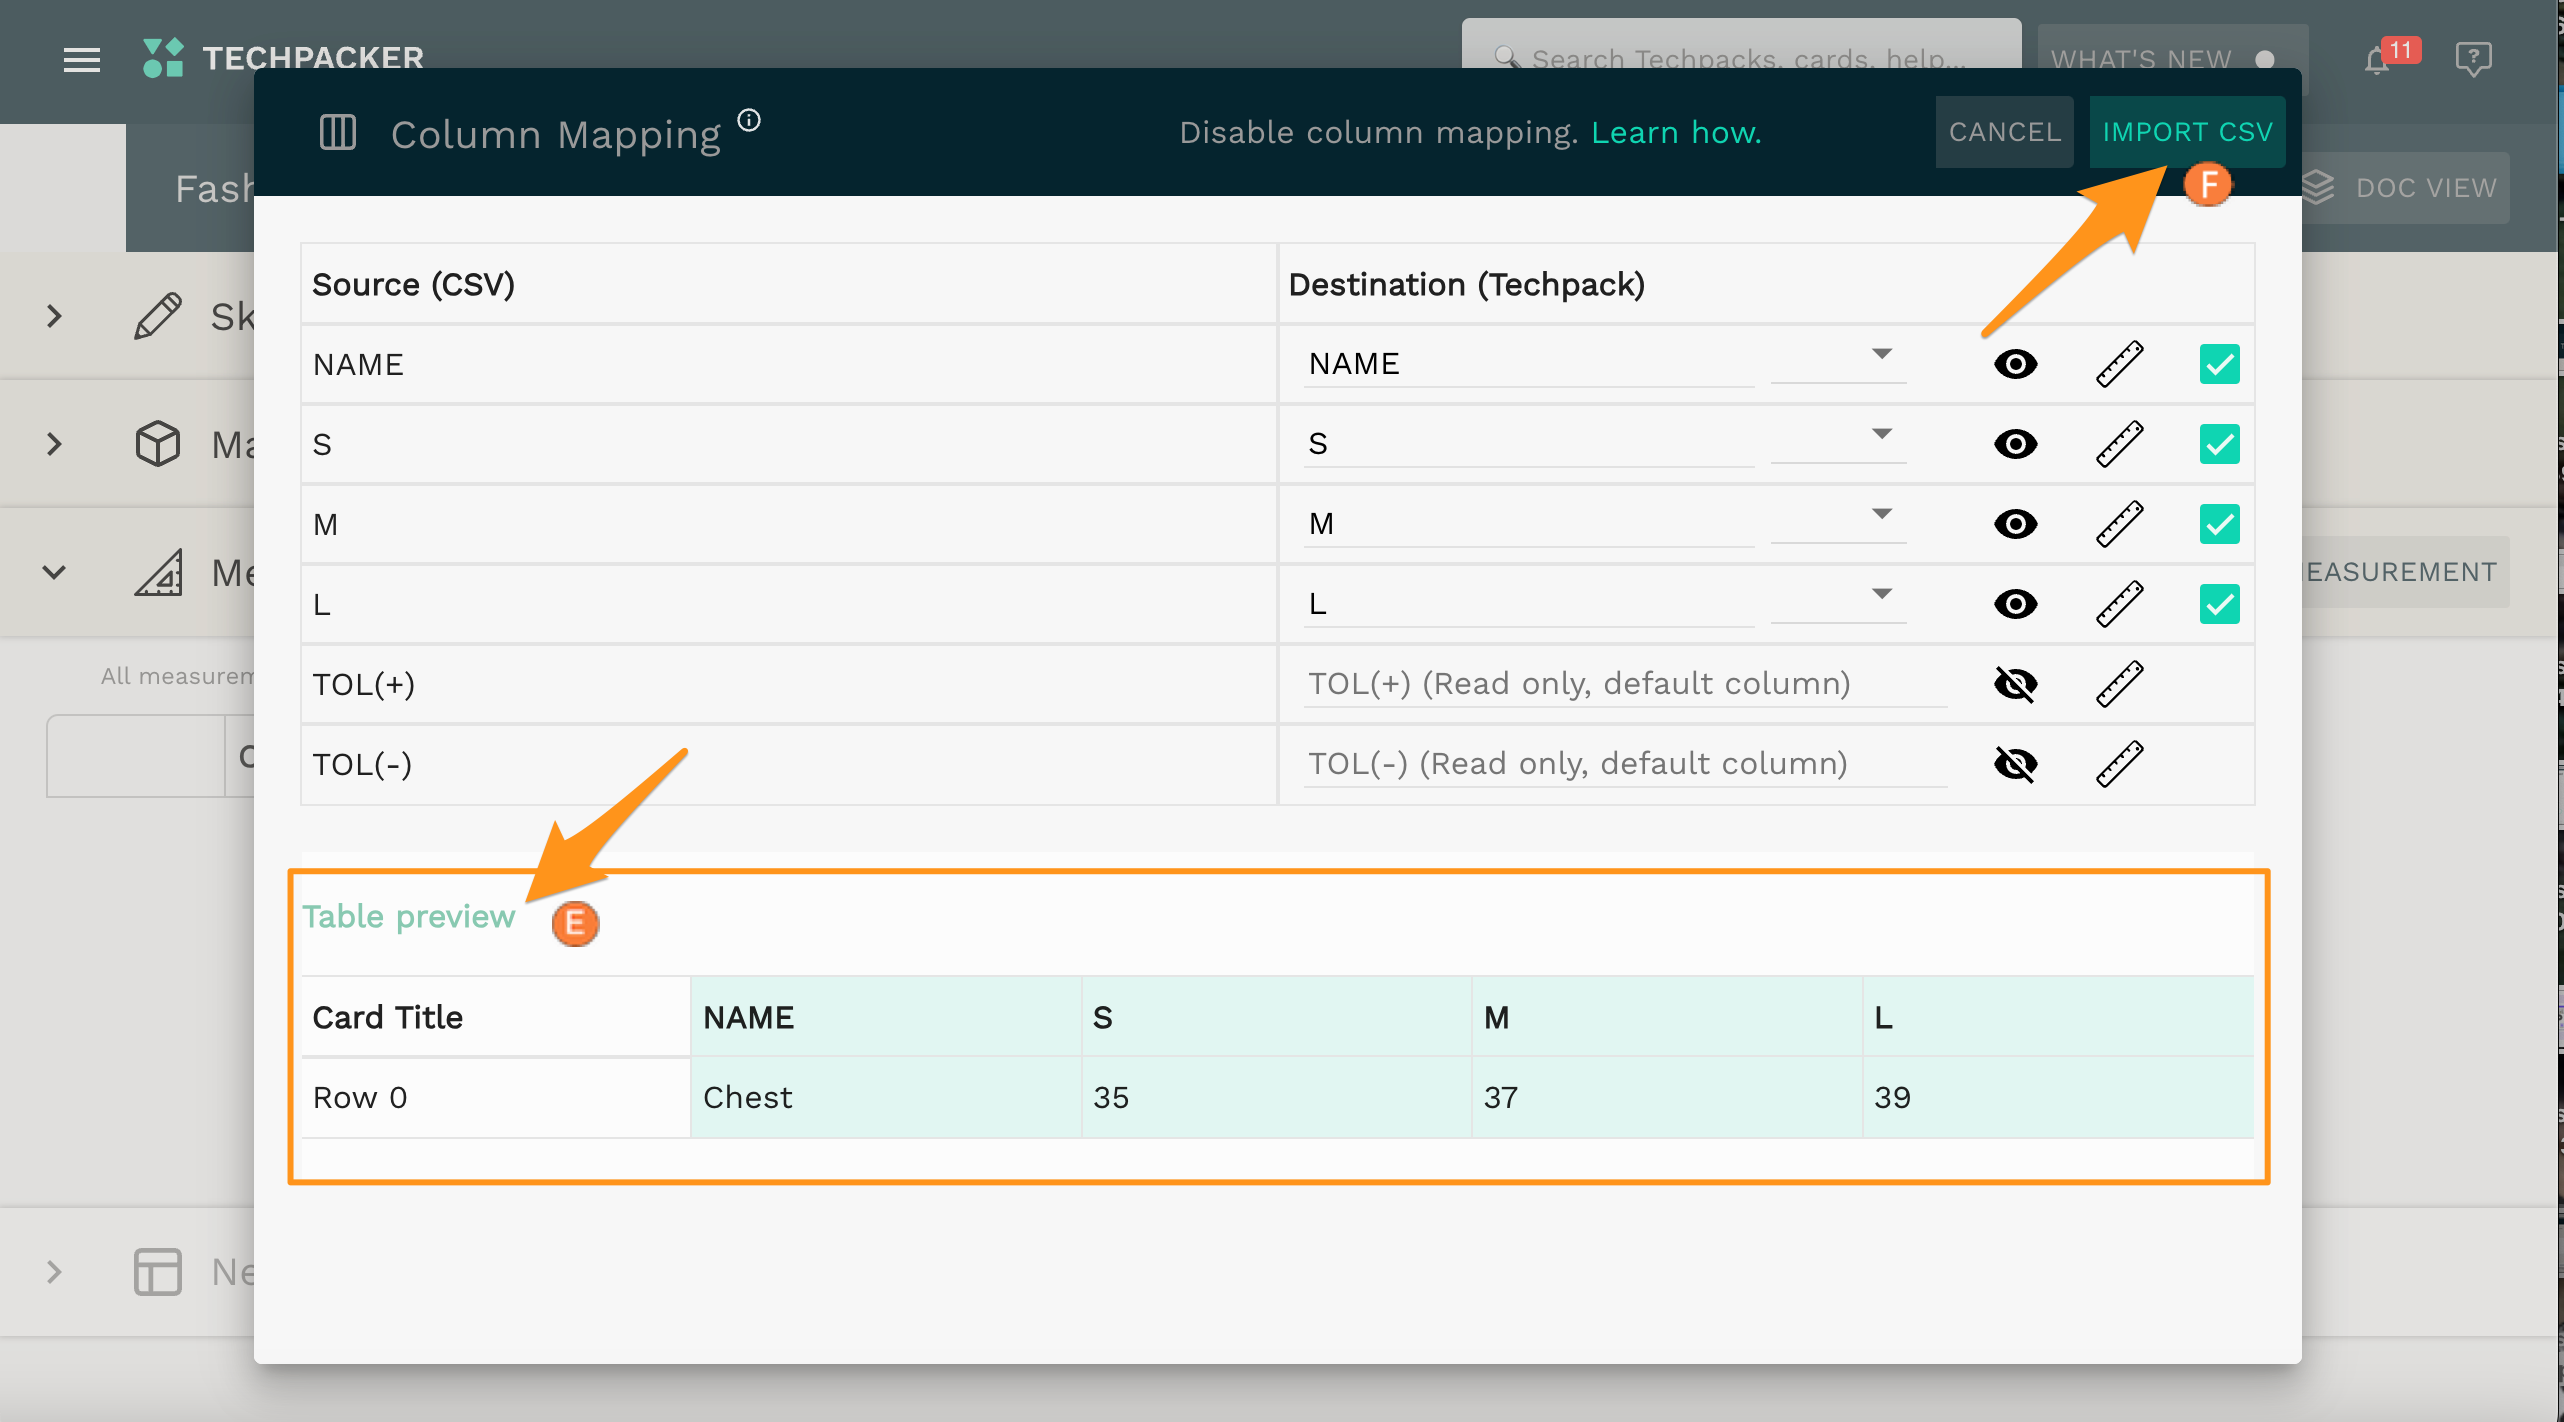
Task: Expand the Sketches section chevron
Action: click(55, 316)
